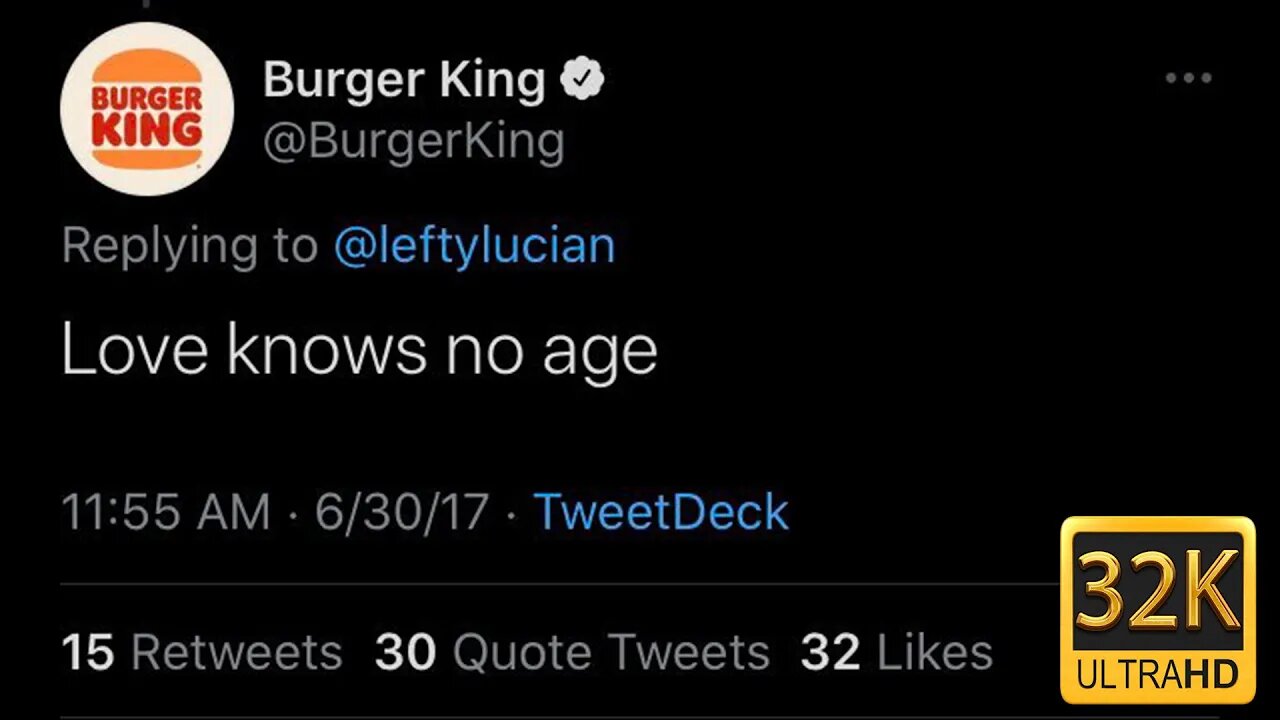The image size is (1280, 720).
Task: Click the 6/30/17 tweet date
Action: [x=402, y=512]
